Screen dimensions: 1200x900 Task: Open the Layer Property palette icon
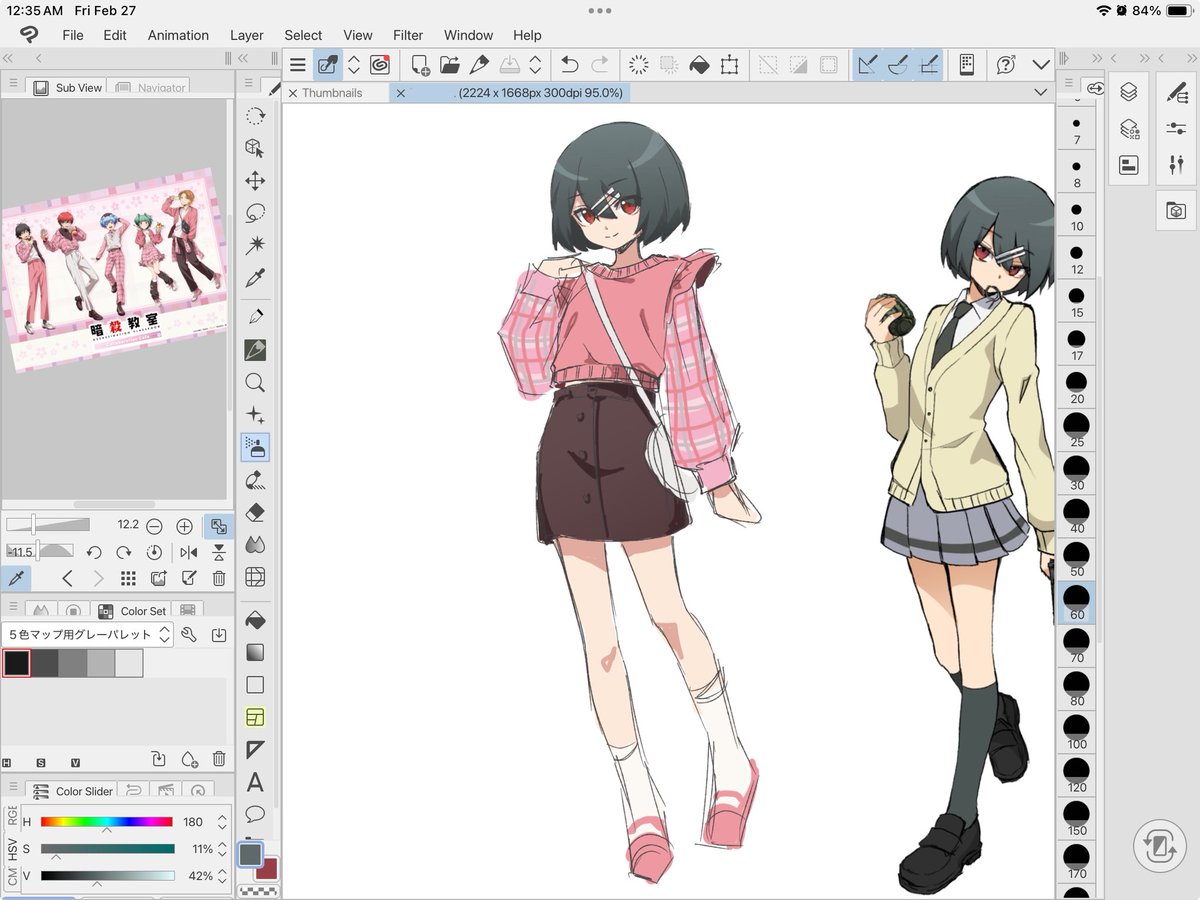coord(1129,165)
